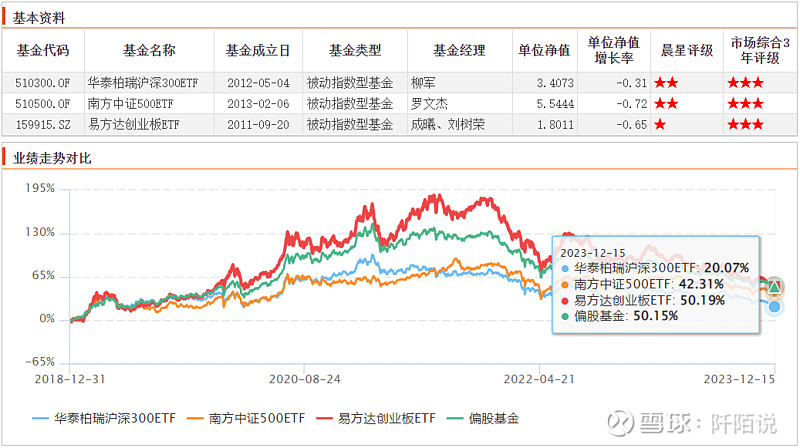The image size is (800, 448).
Task: Click growth rate -0.65
Action: click(632, 125)
